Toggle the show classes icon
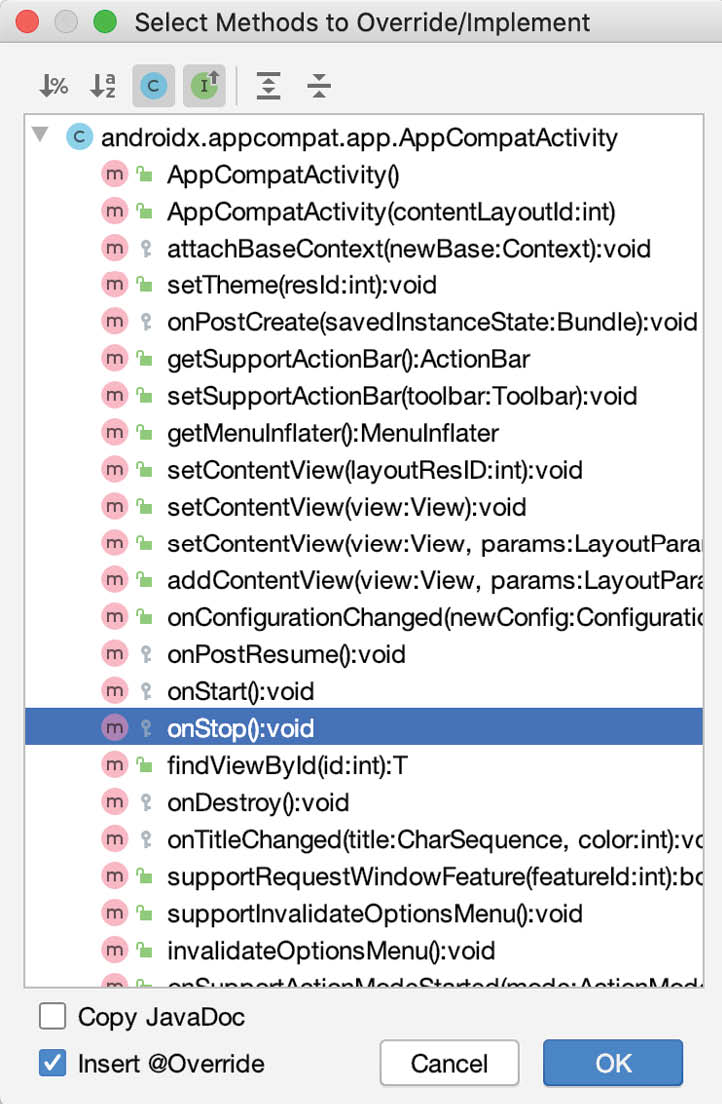This screenshot has height=1104, width=722. tap(153, 86)
